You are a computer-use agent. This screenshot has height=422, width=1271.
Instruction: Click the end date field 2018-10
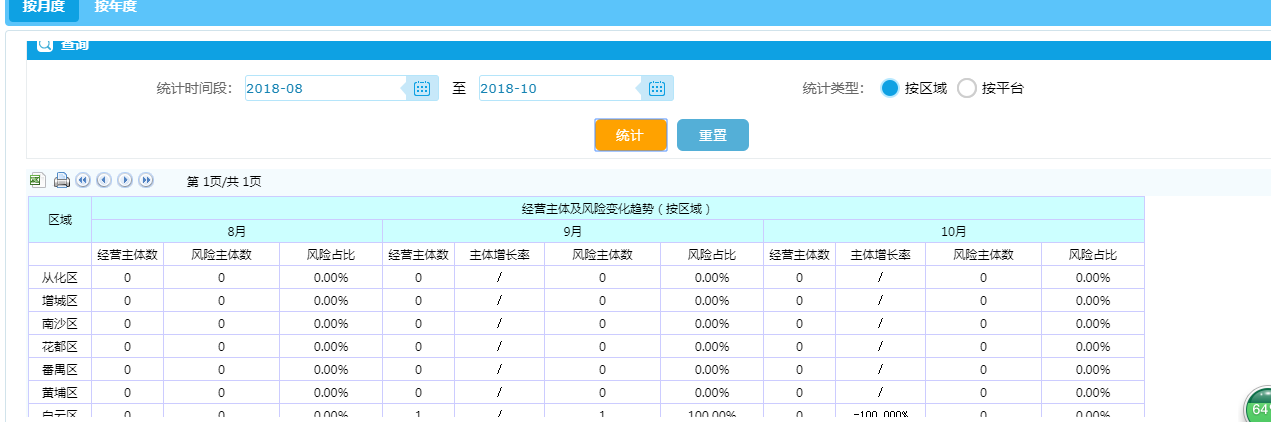pyautogui.click(x=557, y=88)
